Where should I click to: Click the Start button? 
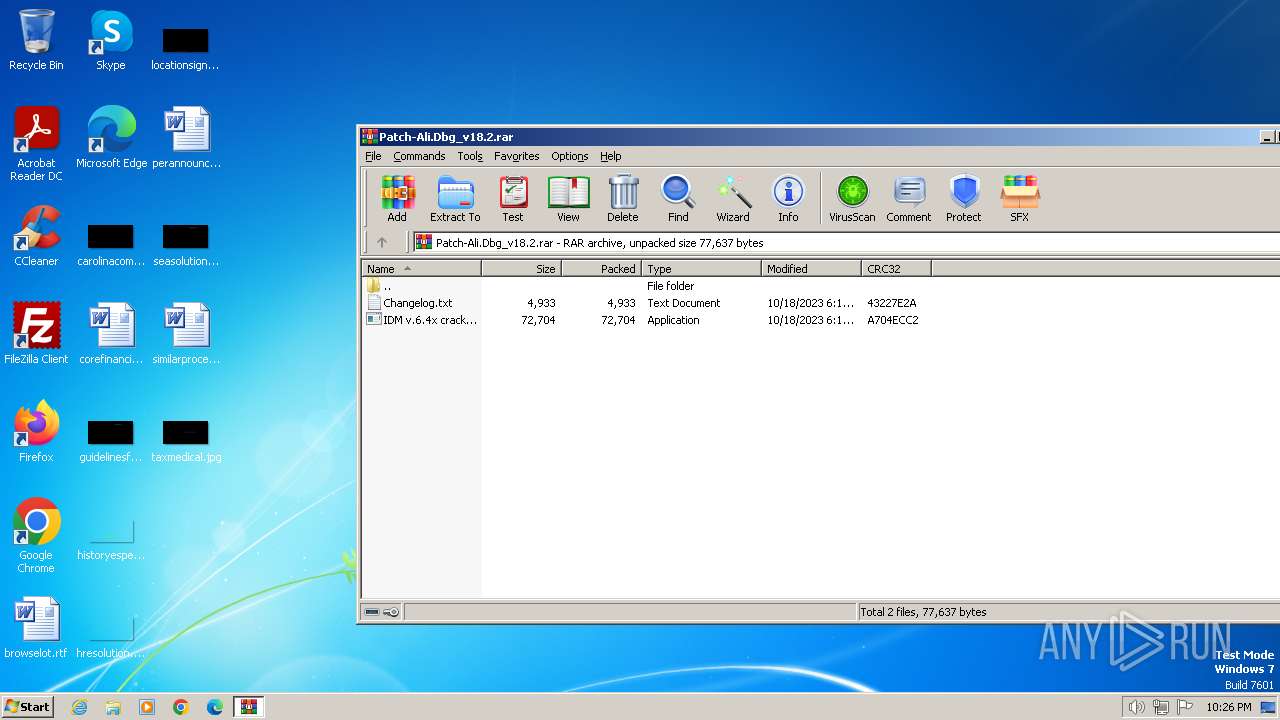click(27, 707)
